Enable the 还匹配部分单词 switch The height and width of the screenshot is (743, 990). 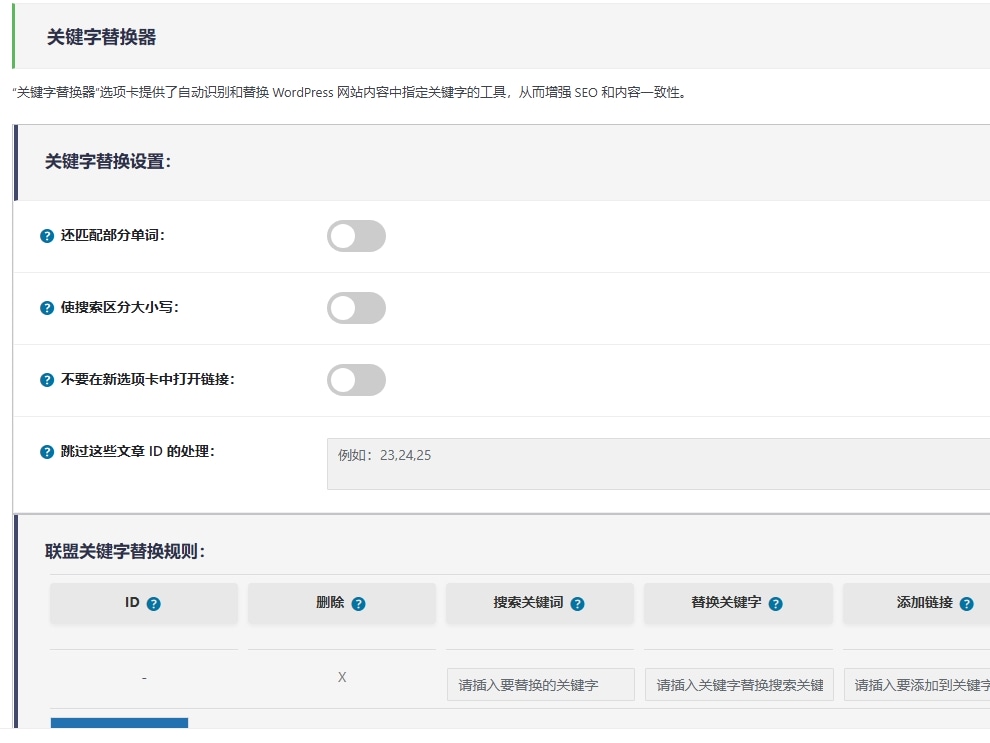coord(356,236)
